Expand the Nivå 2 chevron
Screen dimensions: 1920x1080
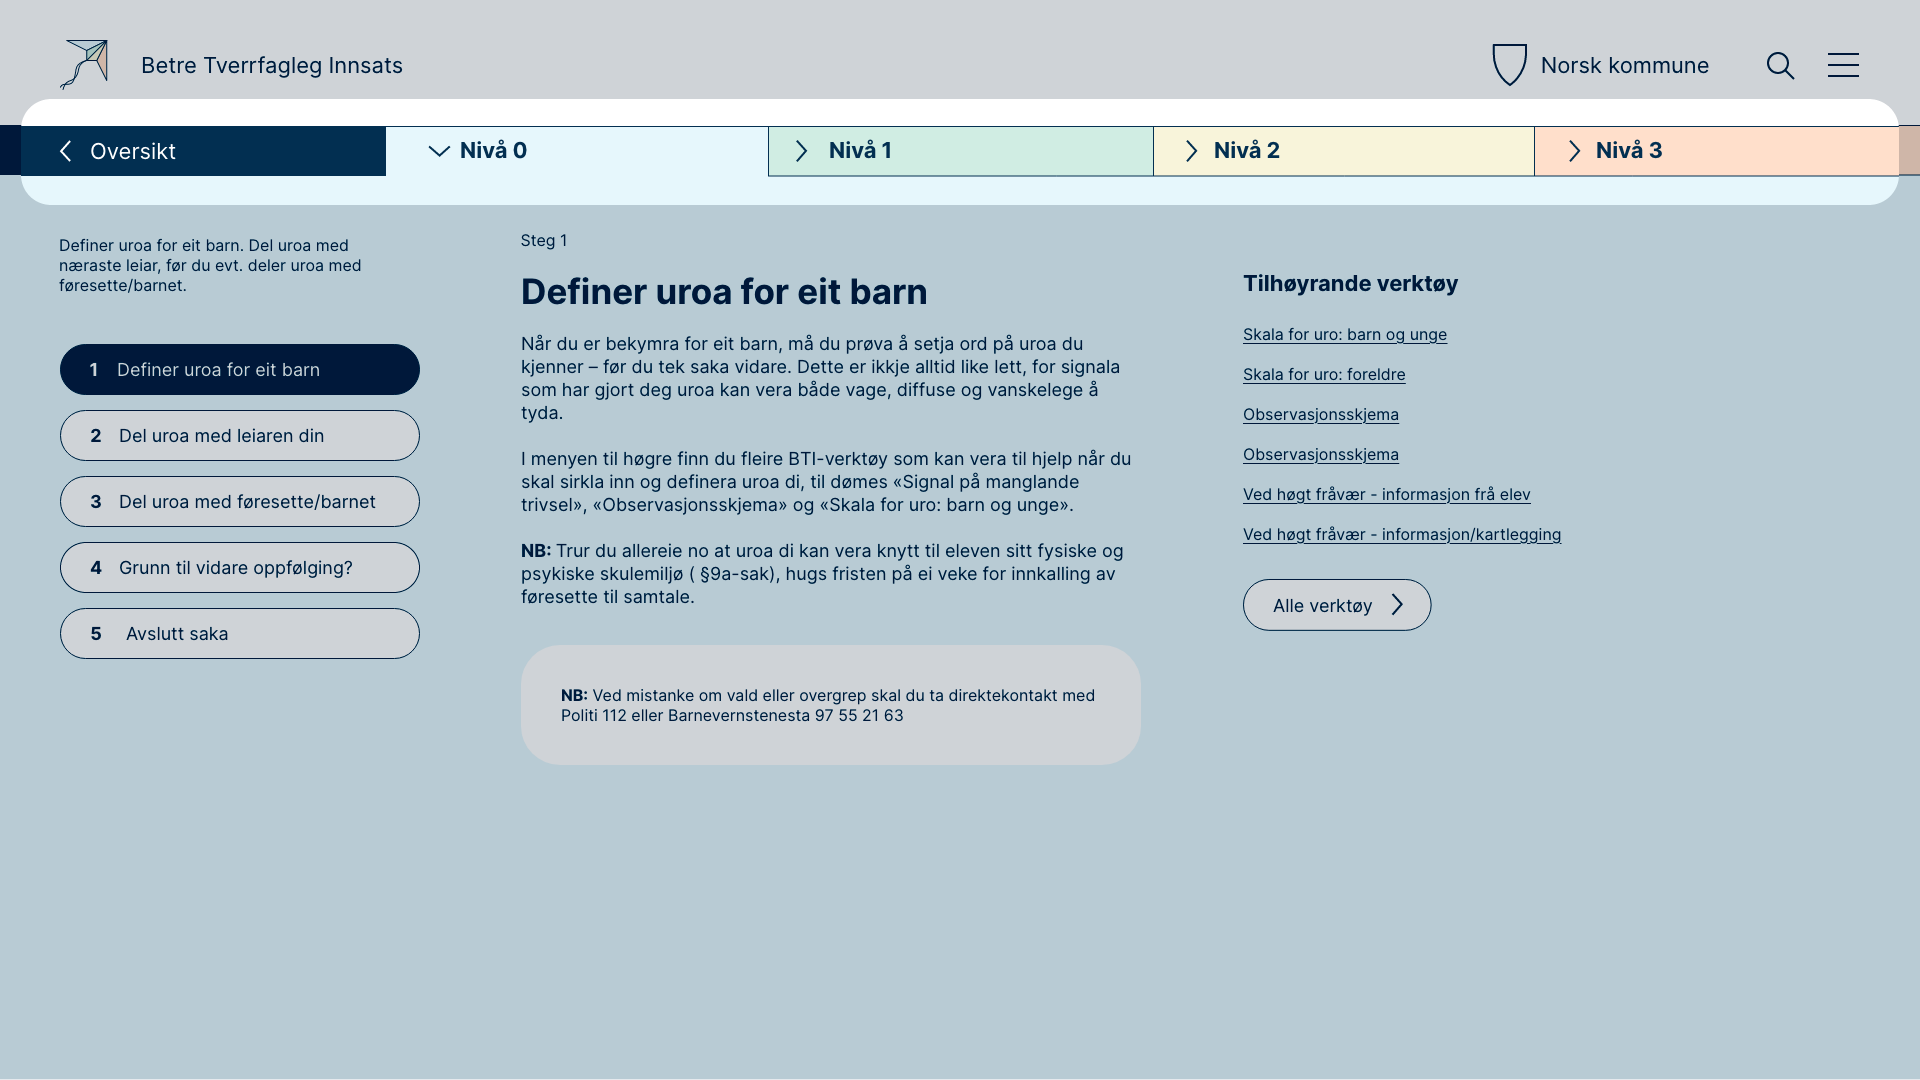tap(1191, 151)
